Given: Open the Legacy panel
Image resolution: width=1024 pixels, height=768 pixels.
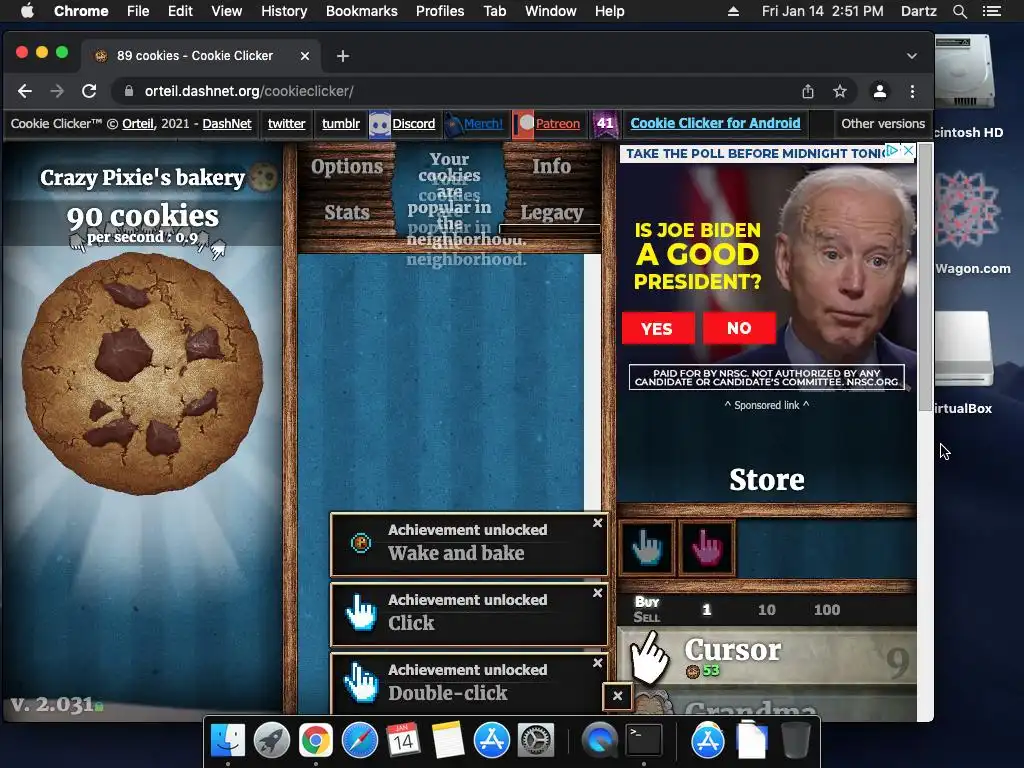Looking at the screenshot, I should pos(552,212).
